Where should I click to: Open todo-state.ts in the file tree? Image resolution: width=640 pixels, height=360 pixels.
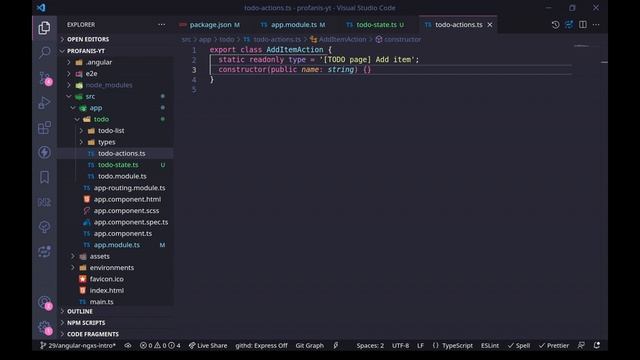pyautogui.click(x=118, y=165)
